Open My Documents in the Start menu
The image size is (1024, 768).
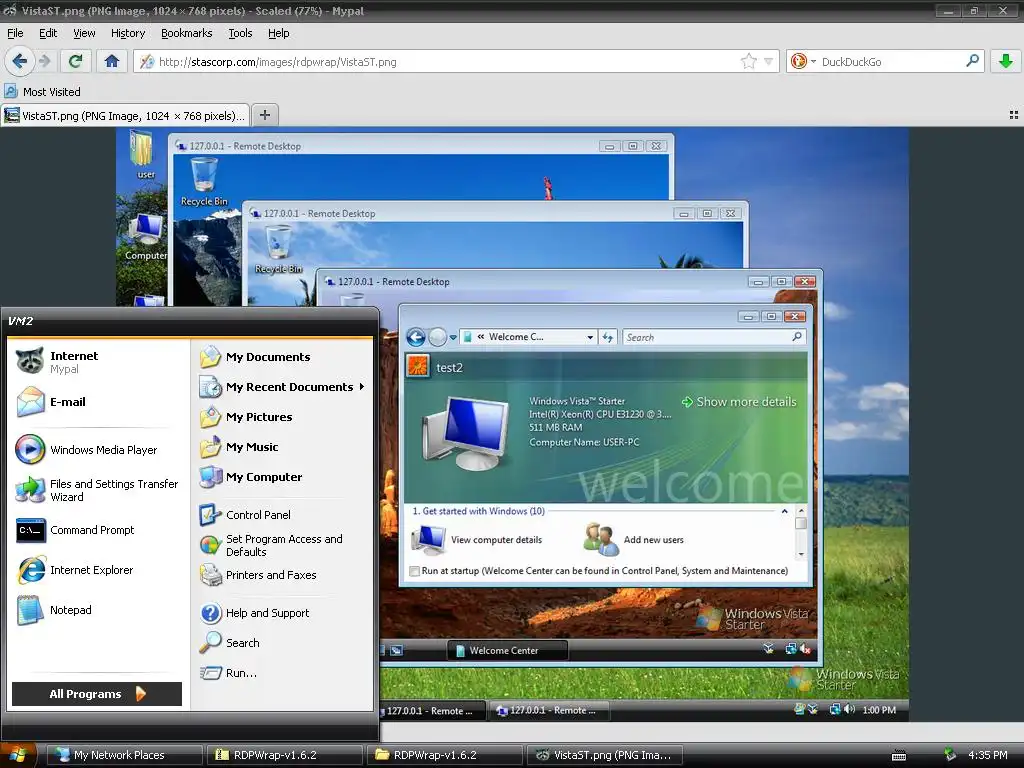tap(283, 357)
